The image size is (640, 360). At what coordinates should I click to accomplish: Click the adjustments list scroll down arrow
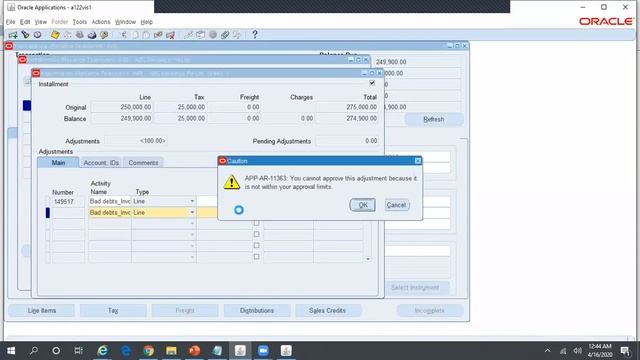368,259
